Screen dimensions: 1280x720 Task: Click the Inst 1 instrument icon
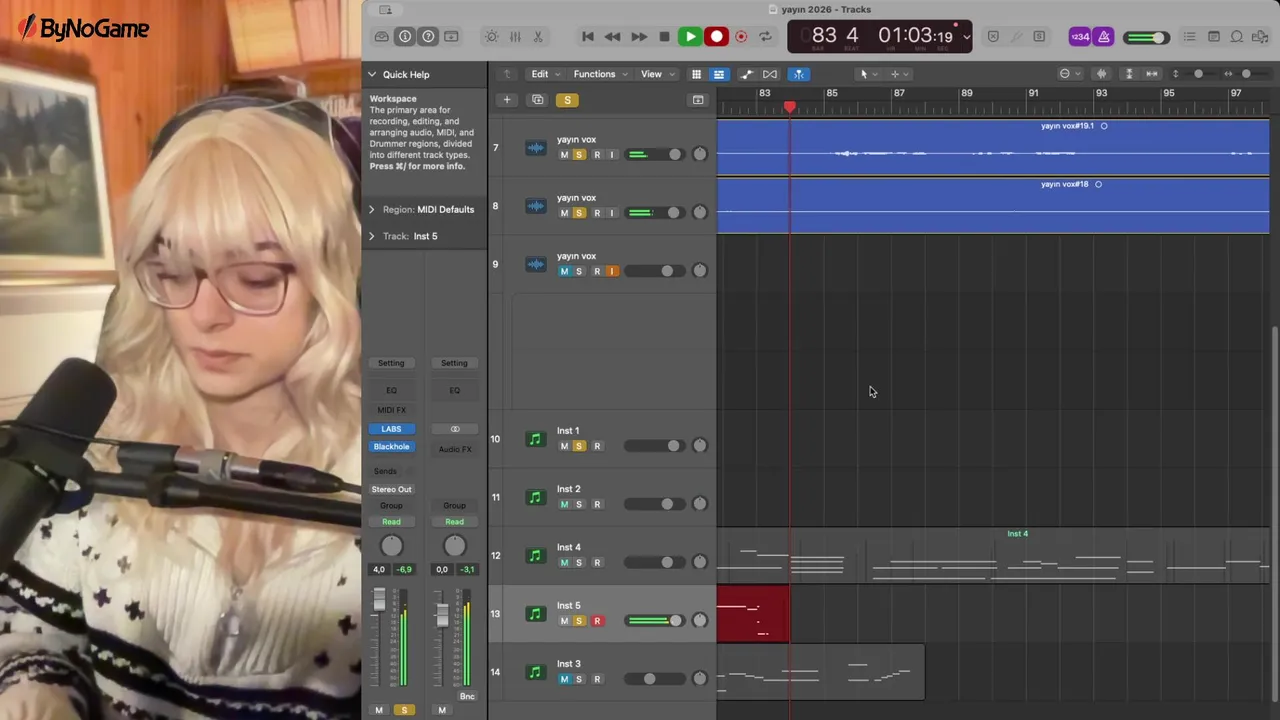click(x=535, y=439)
